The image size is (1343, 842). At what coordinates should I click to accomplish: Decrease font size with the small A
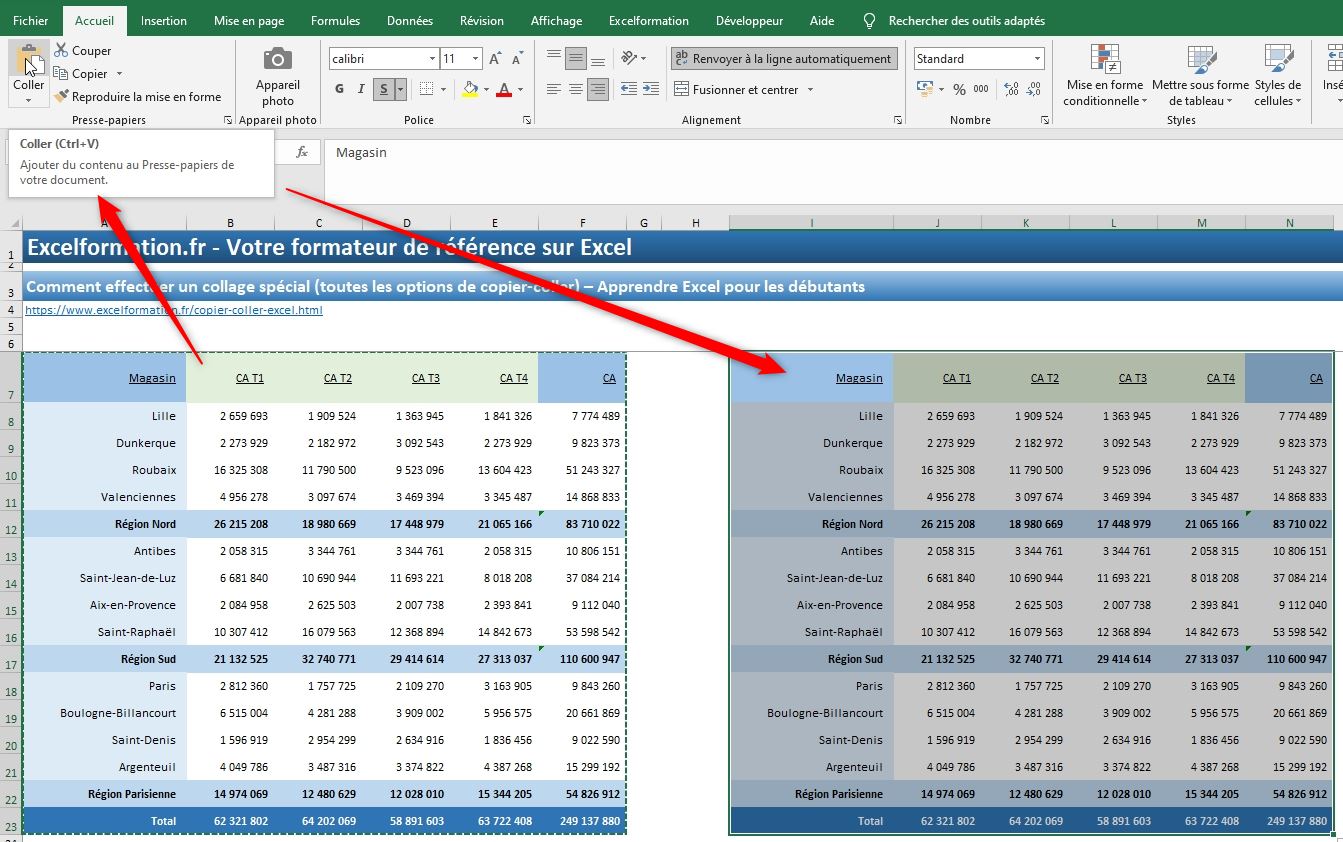point(516,59)
